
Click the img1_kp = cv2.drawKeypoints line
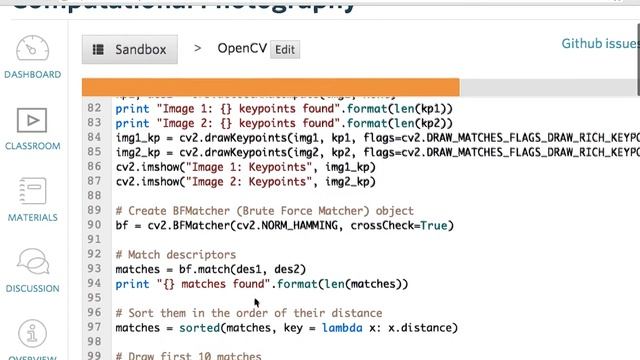(x=378, y=138)
